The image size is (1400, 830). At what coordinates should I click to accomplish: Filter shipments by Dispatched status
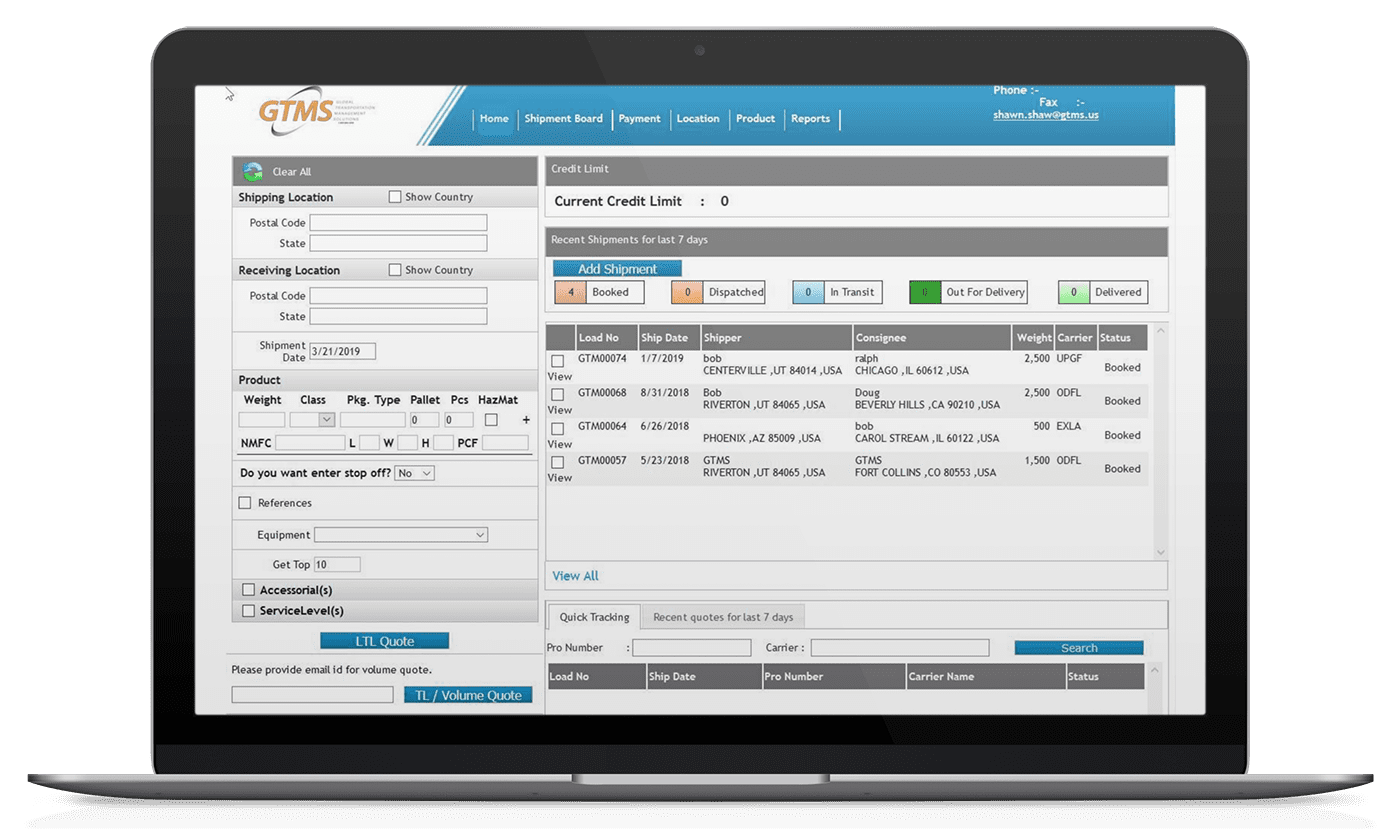(718, 292)
